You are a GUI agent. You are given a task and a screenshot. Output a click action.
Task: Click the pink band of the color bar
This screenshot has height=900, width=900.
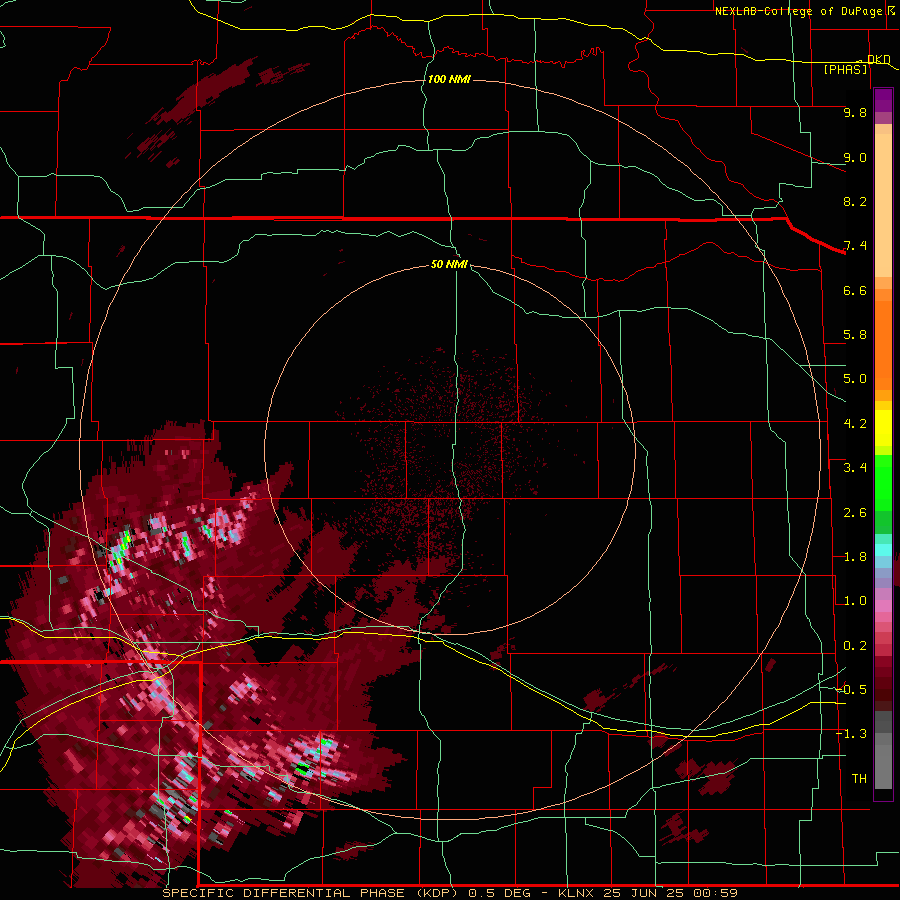[x=883, y=606]
